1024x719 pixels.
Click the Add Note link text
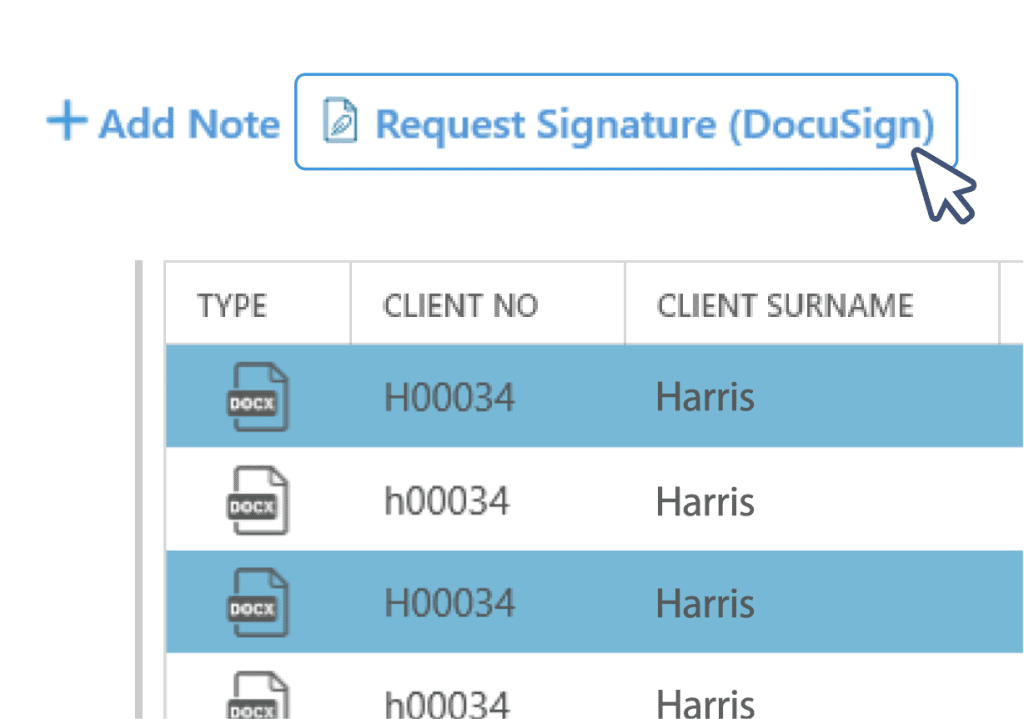point(189,123)
